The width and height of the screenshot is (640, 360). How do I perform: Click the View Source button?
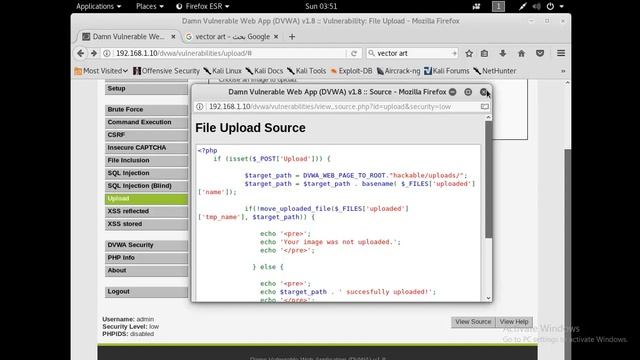click(x=473, y=322)
